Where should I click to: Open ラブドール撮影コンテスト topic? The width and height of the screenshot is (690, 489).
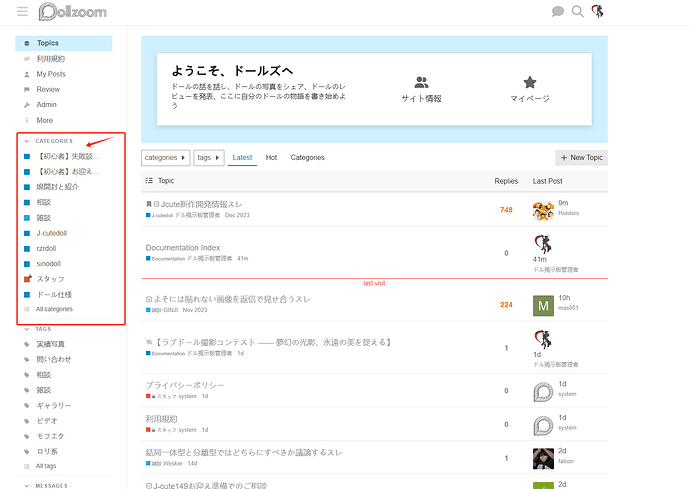click(x=272, y=342)
